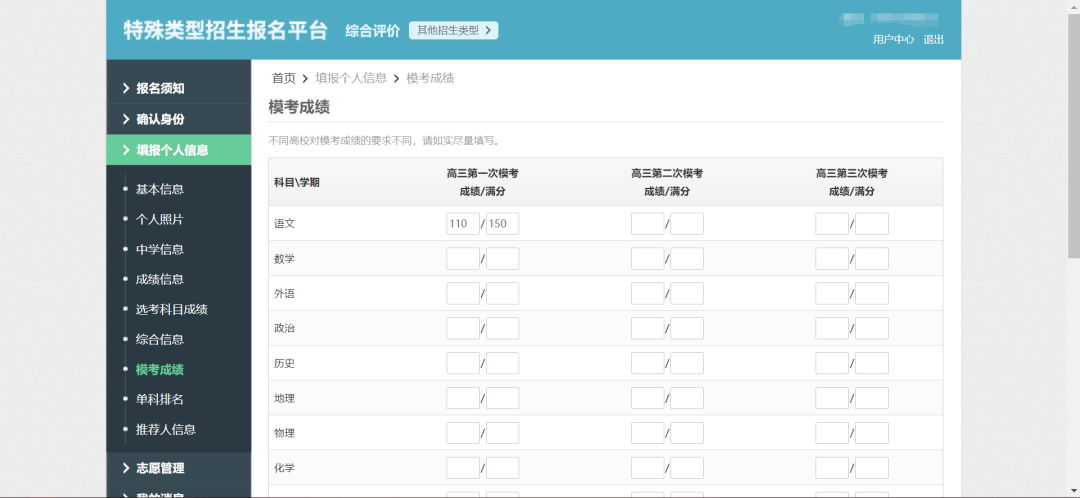Click 地理 first mock exam score field
This screenshot has height=498, width=1080.
(463, 398)
